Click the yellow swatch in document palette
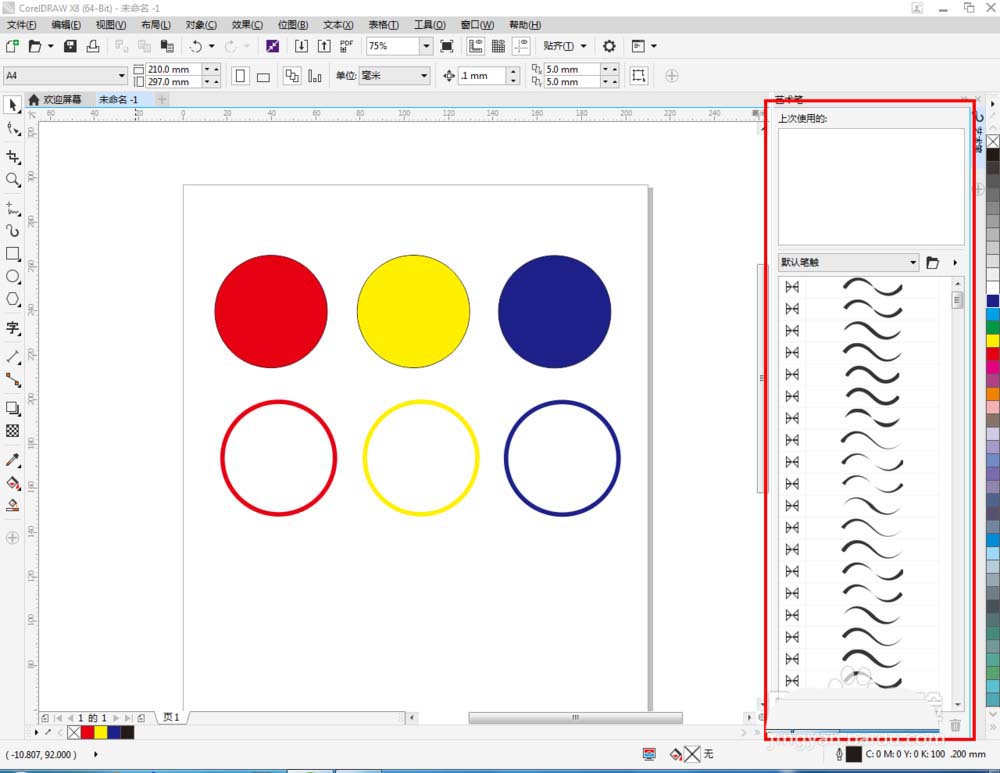The height and width of the screenshot is (773, 1000). click(x=101, y=732)
